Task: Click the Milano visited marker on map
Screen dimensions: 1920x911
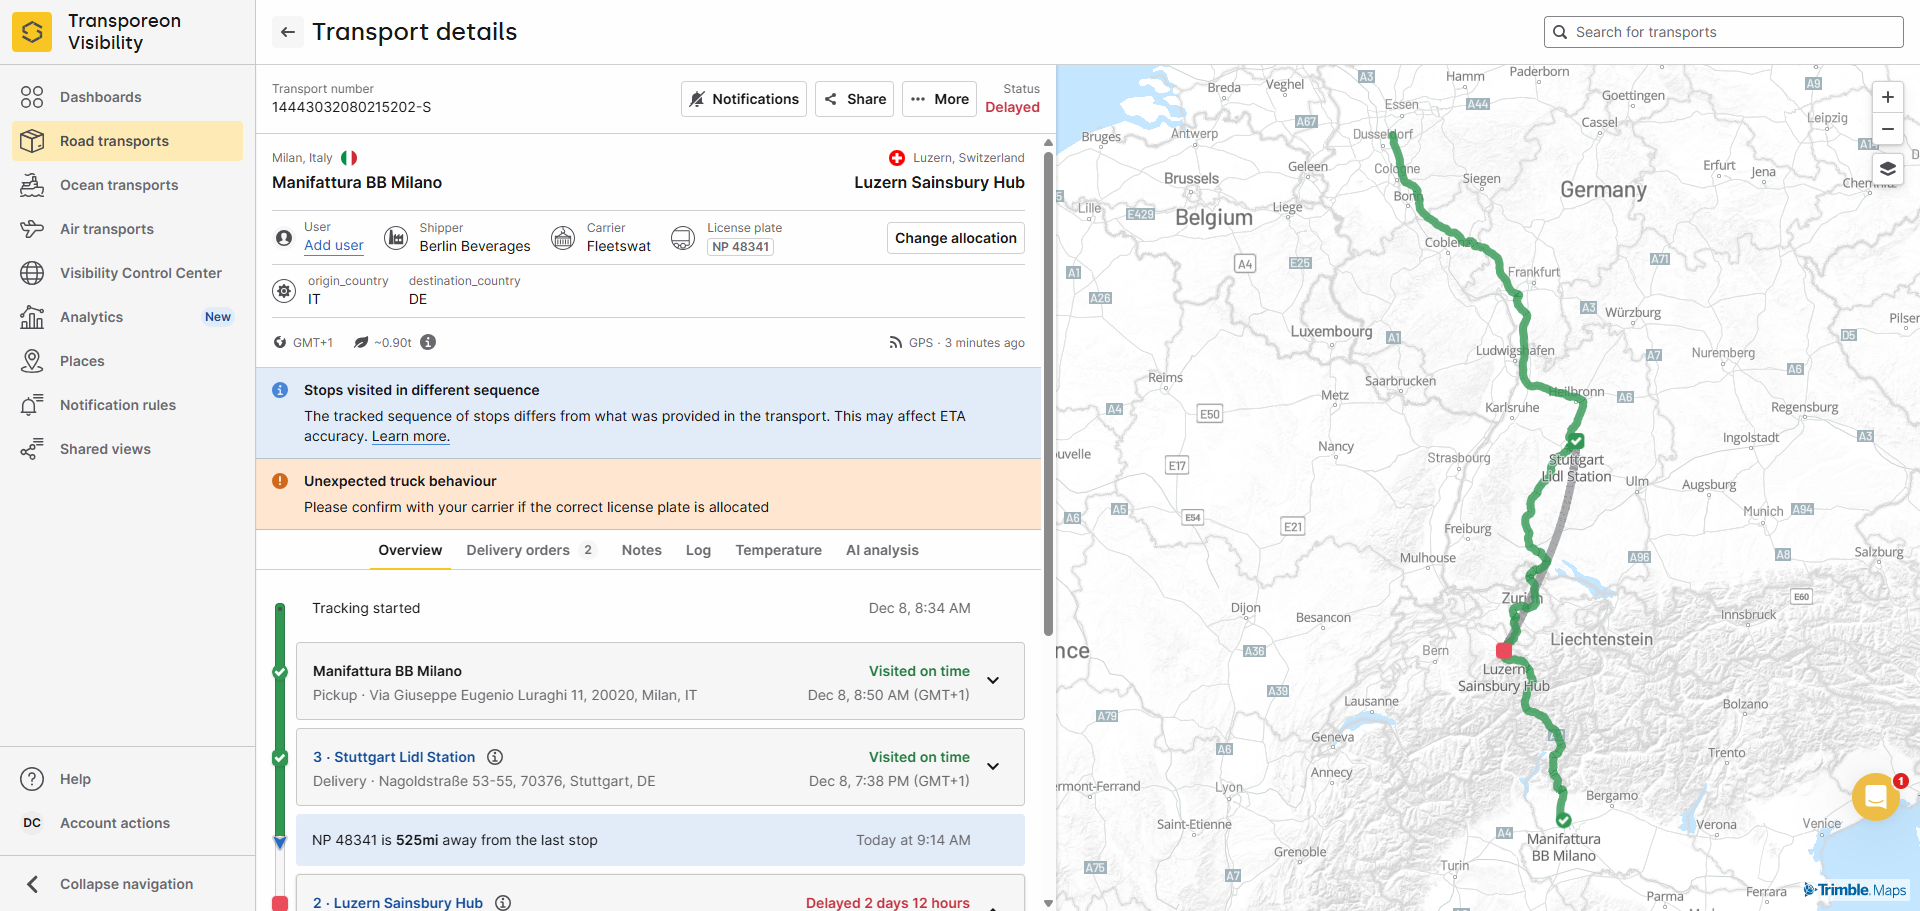Action: click(x=1563, y=820)
